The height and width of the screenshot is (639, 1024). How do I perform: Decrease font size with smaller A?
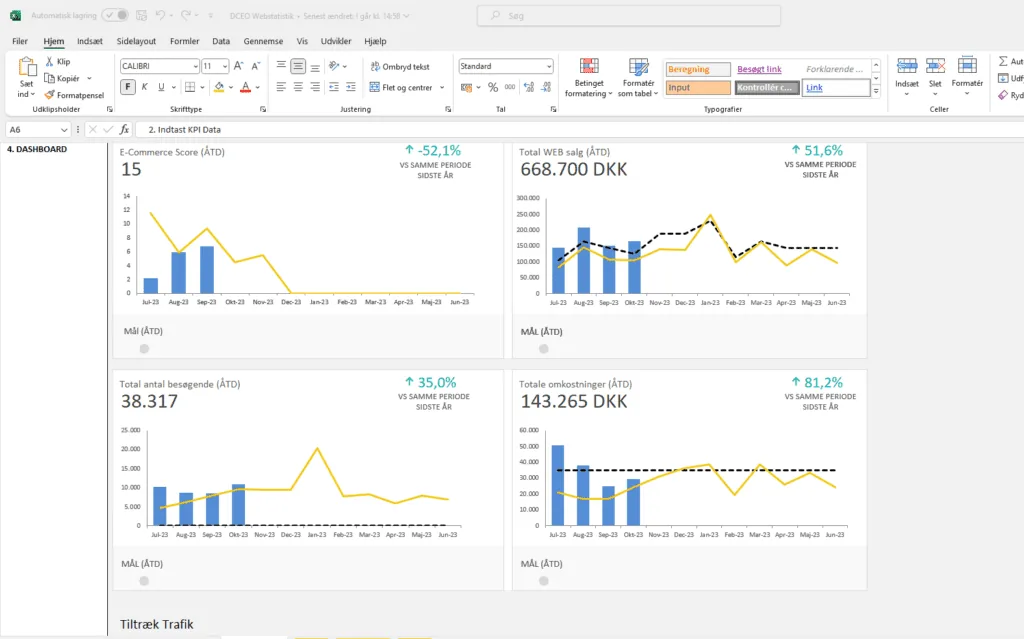click(x=255, y=66)
